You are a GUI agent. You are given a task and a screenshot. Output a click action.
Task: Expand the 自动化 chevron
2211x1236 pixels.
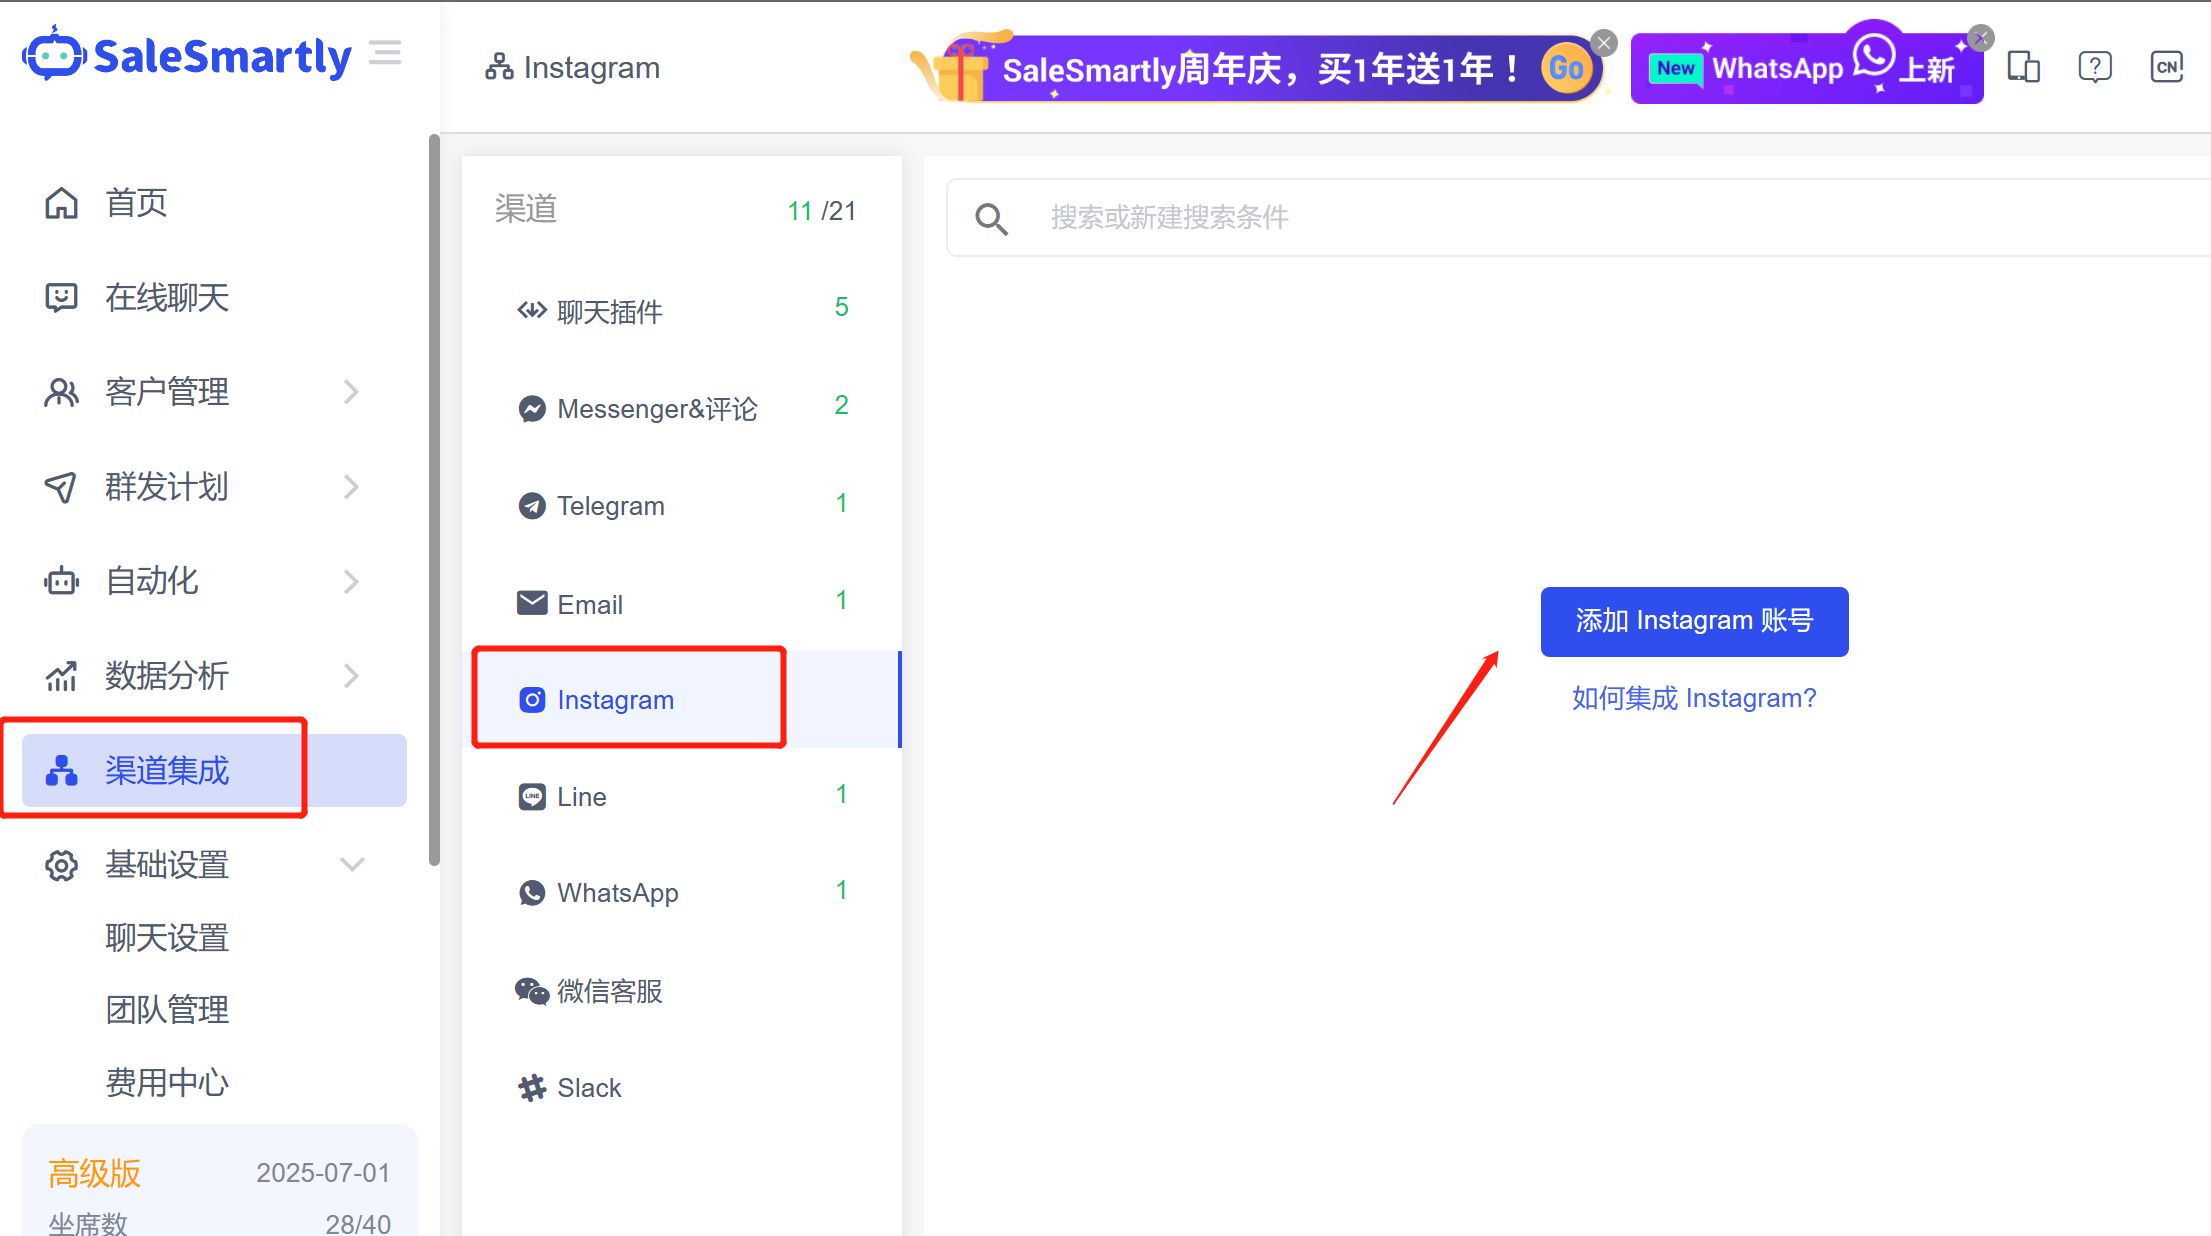[351, 581]
